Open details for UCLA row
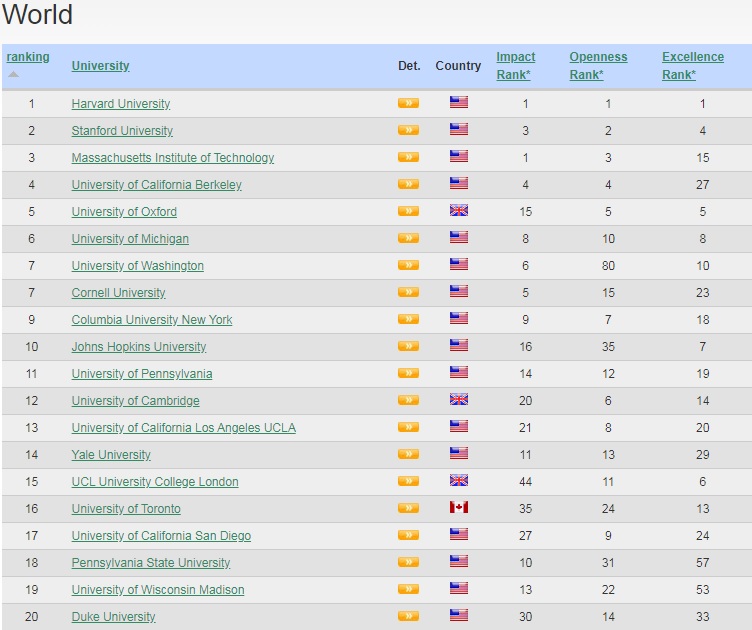Screen dimensions: 752x630 tap(408, 427)
